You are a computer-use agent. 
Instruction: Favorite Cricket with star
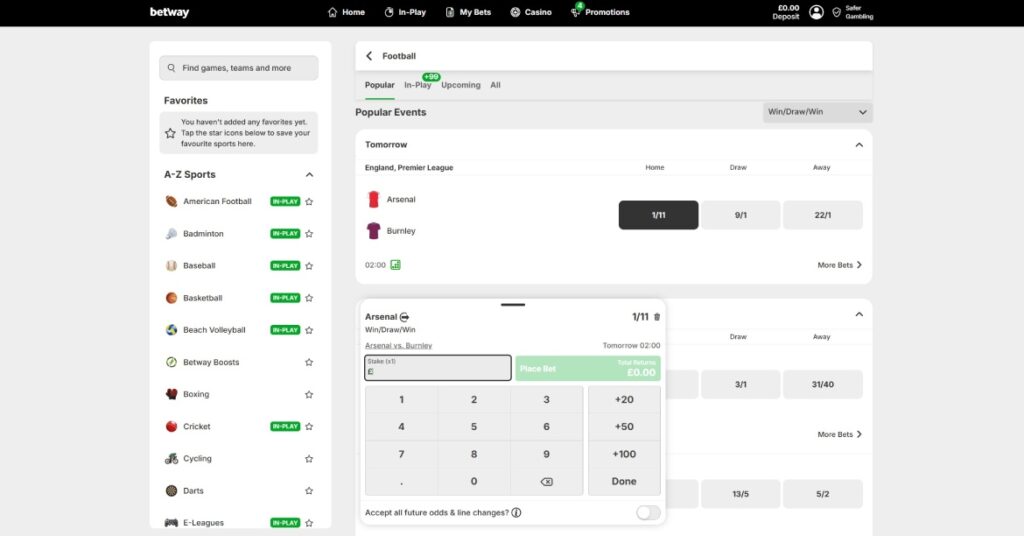tap(310, 426)
